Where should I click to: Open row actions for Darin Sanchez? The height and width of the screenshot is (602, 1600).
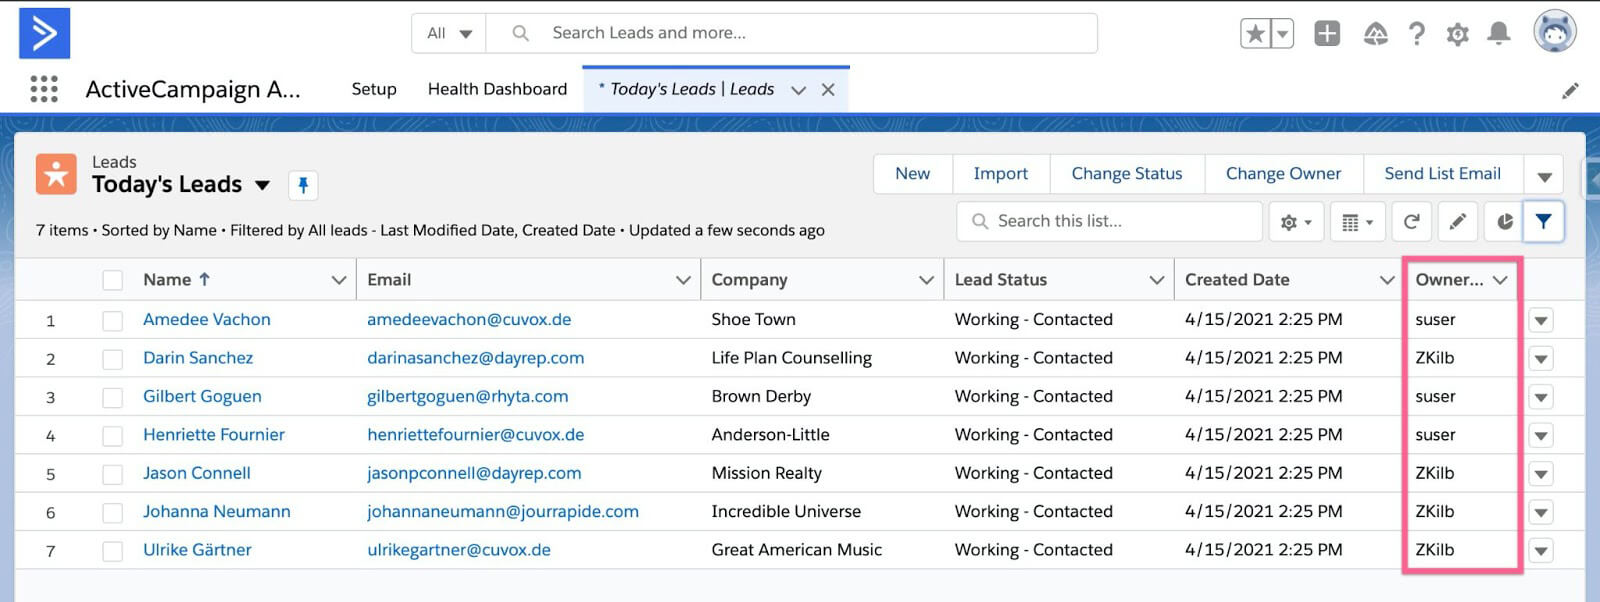pyautogui.click(x=1541, y=359)
